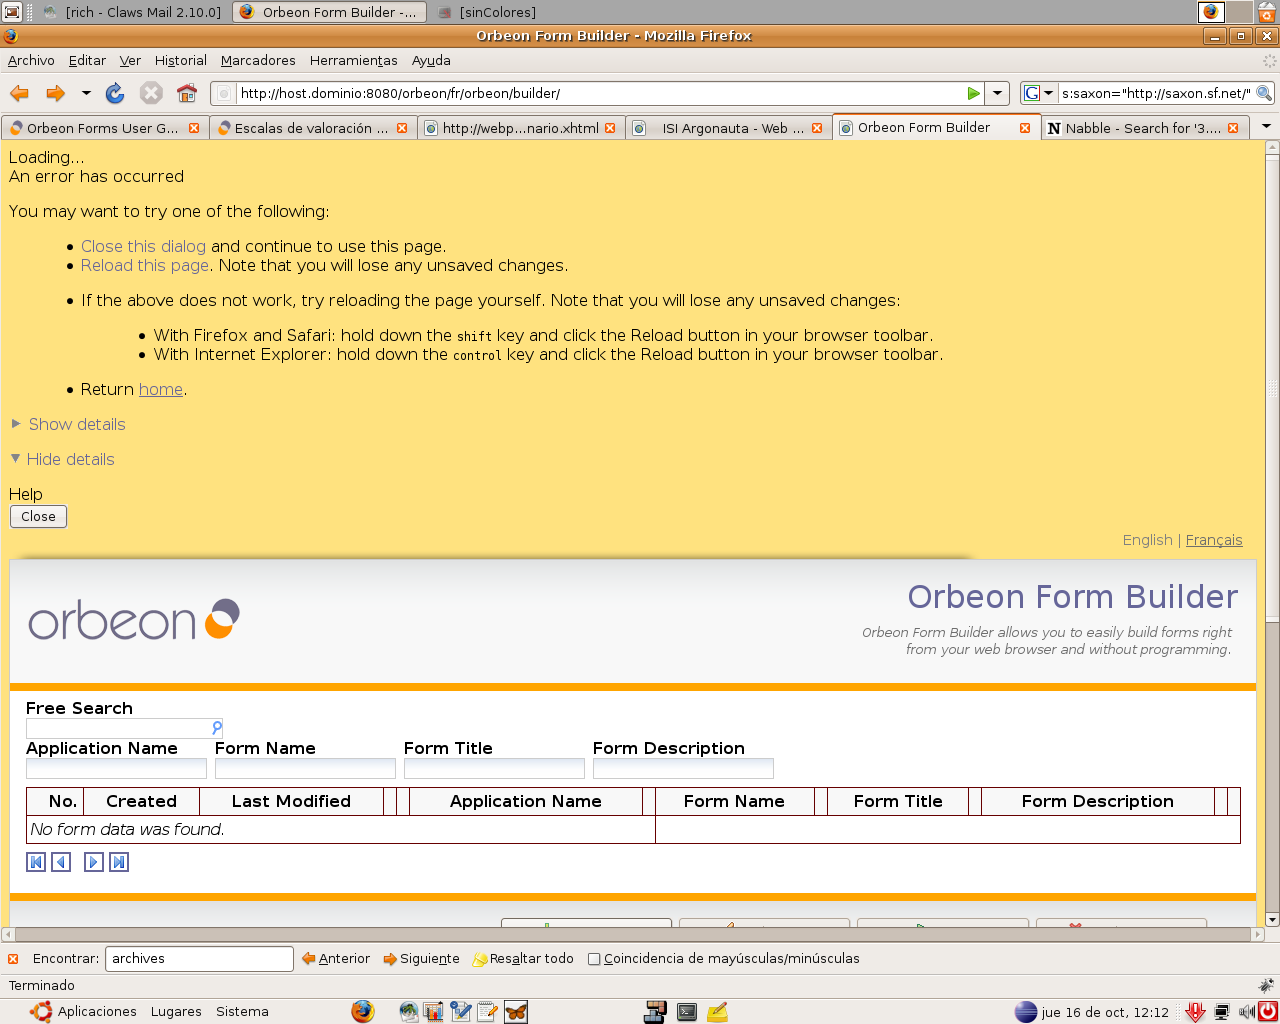Open search engine selector dropdown
1280x1024 pixels.
tap(1038, 93)
